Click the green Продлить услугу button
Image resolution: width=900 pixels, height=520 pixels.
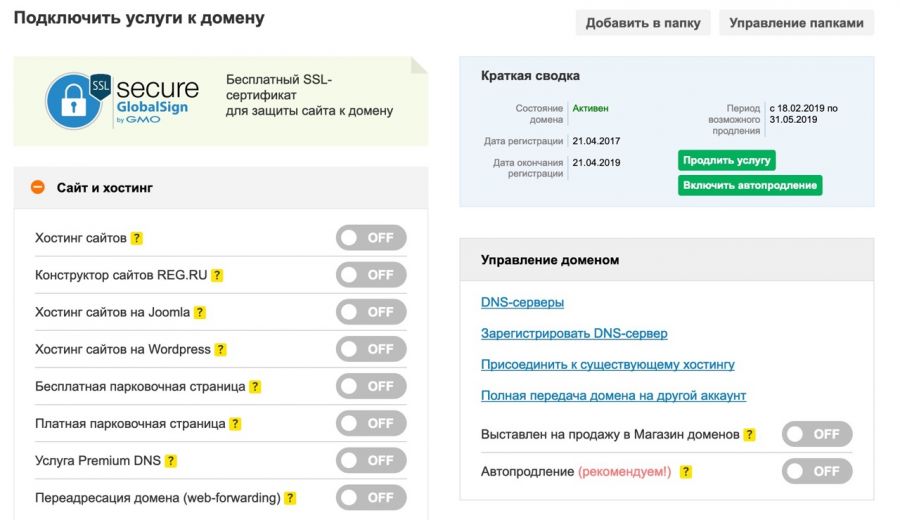click(727, 160)
